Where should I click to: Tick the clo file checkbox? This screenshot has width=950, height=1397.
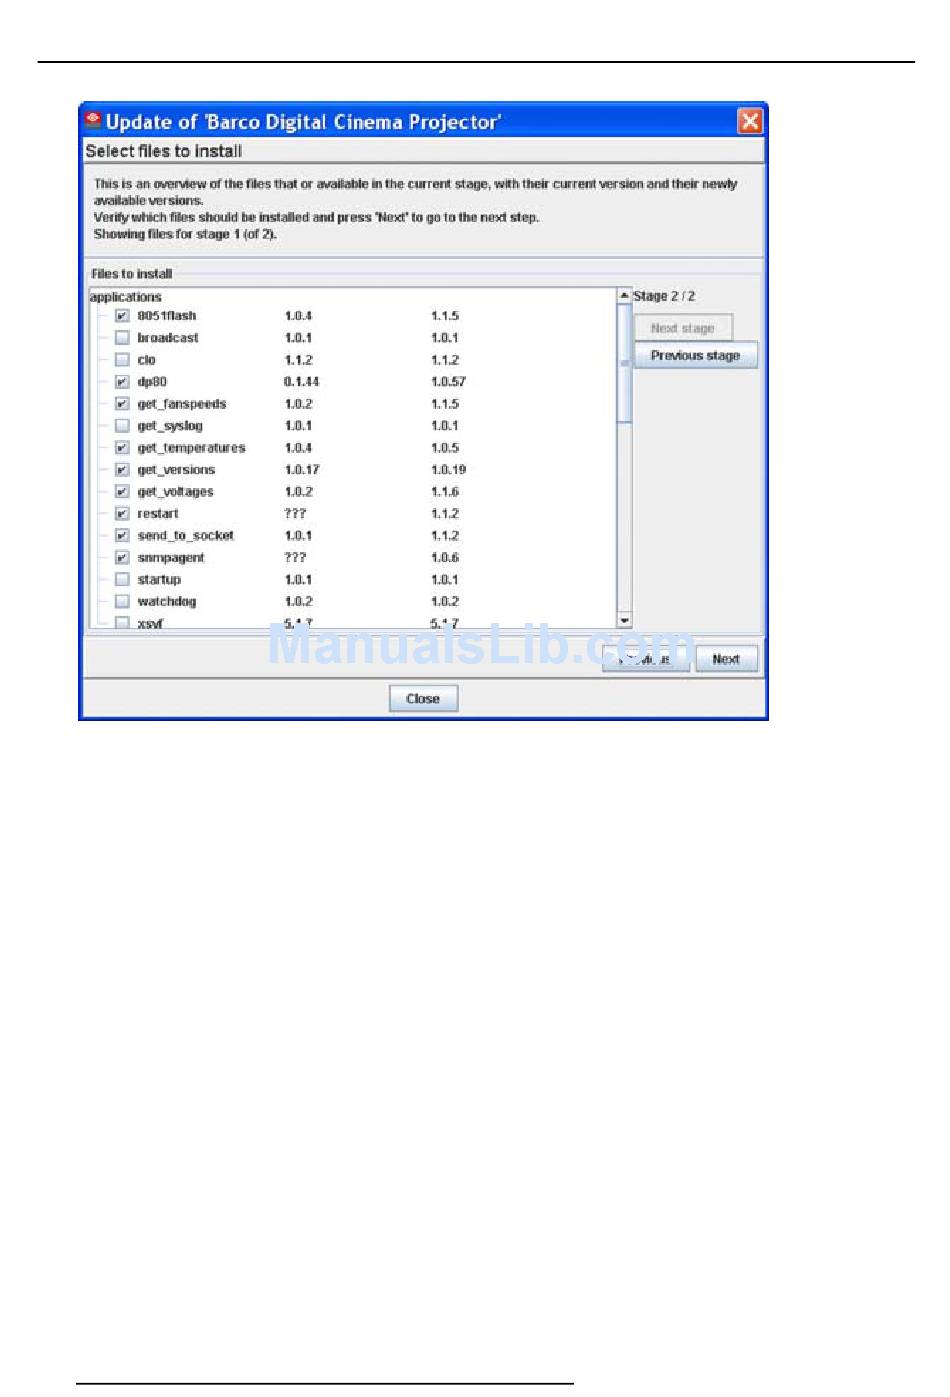click(x=122, y=360)
